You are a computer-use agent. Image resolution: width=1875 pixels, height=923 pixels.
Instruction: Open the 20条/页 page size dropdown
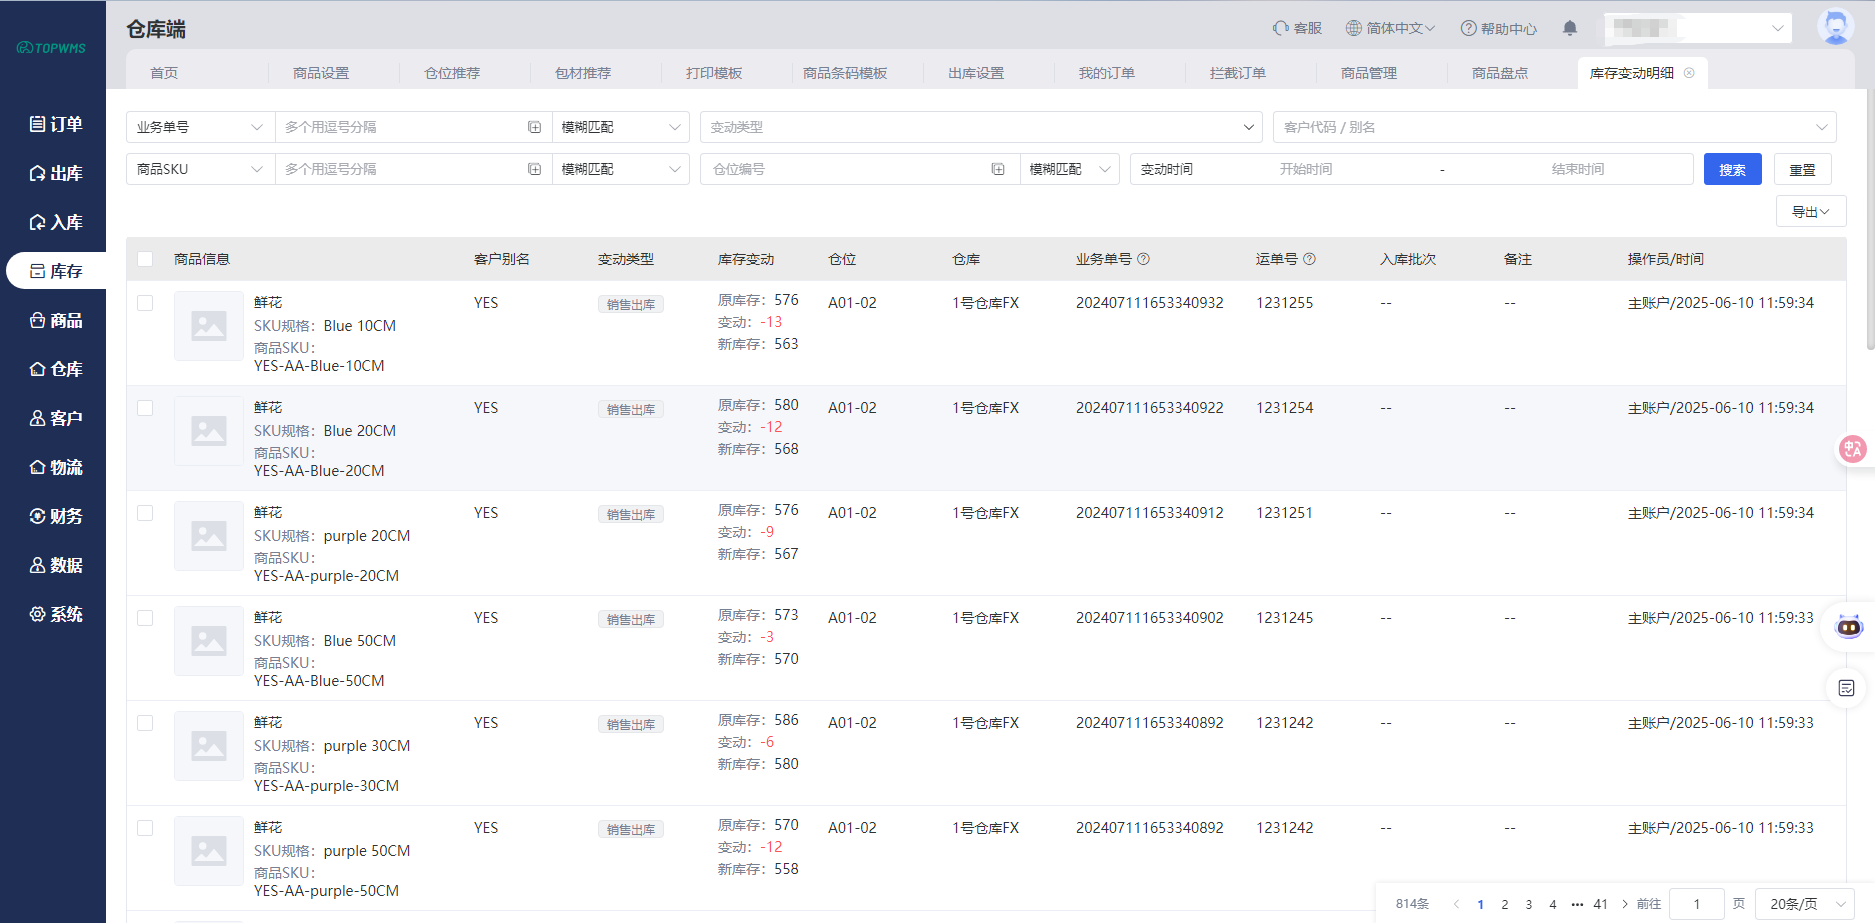pyautogui.click(x=1805, y=904)
